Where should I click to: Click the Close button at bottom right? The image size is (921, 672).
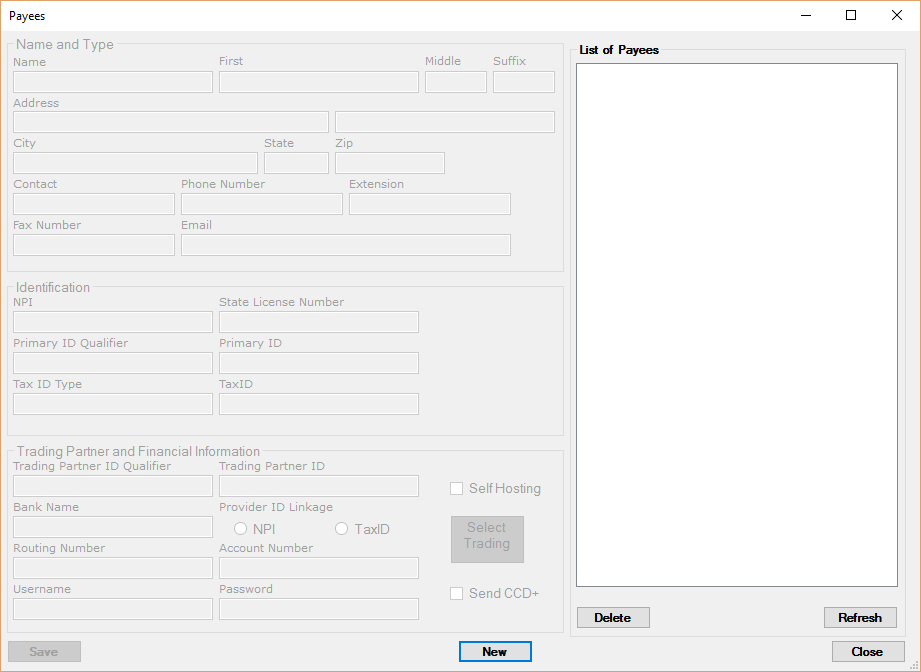click(867, 652)
